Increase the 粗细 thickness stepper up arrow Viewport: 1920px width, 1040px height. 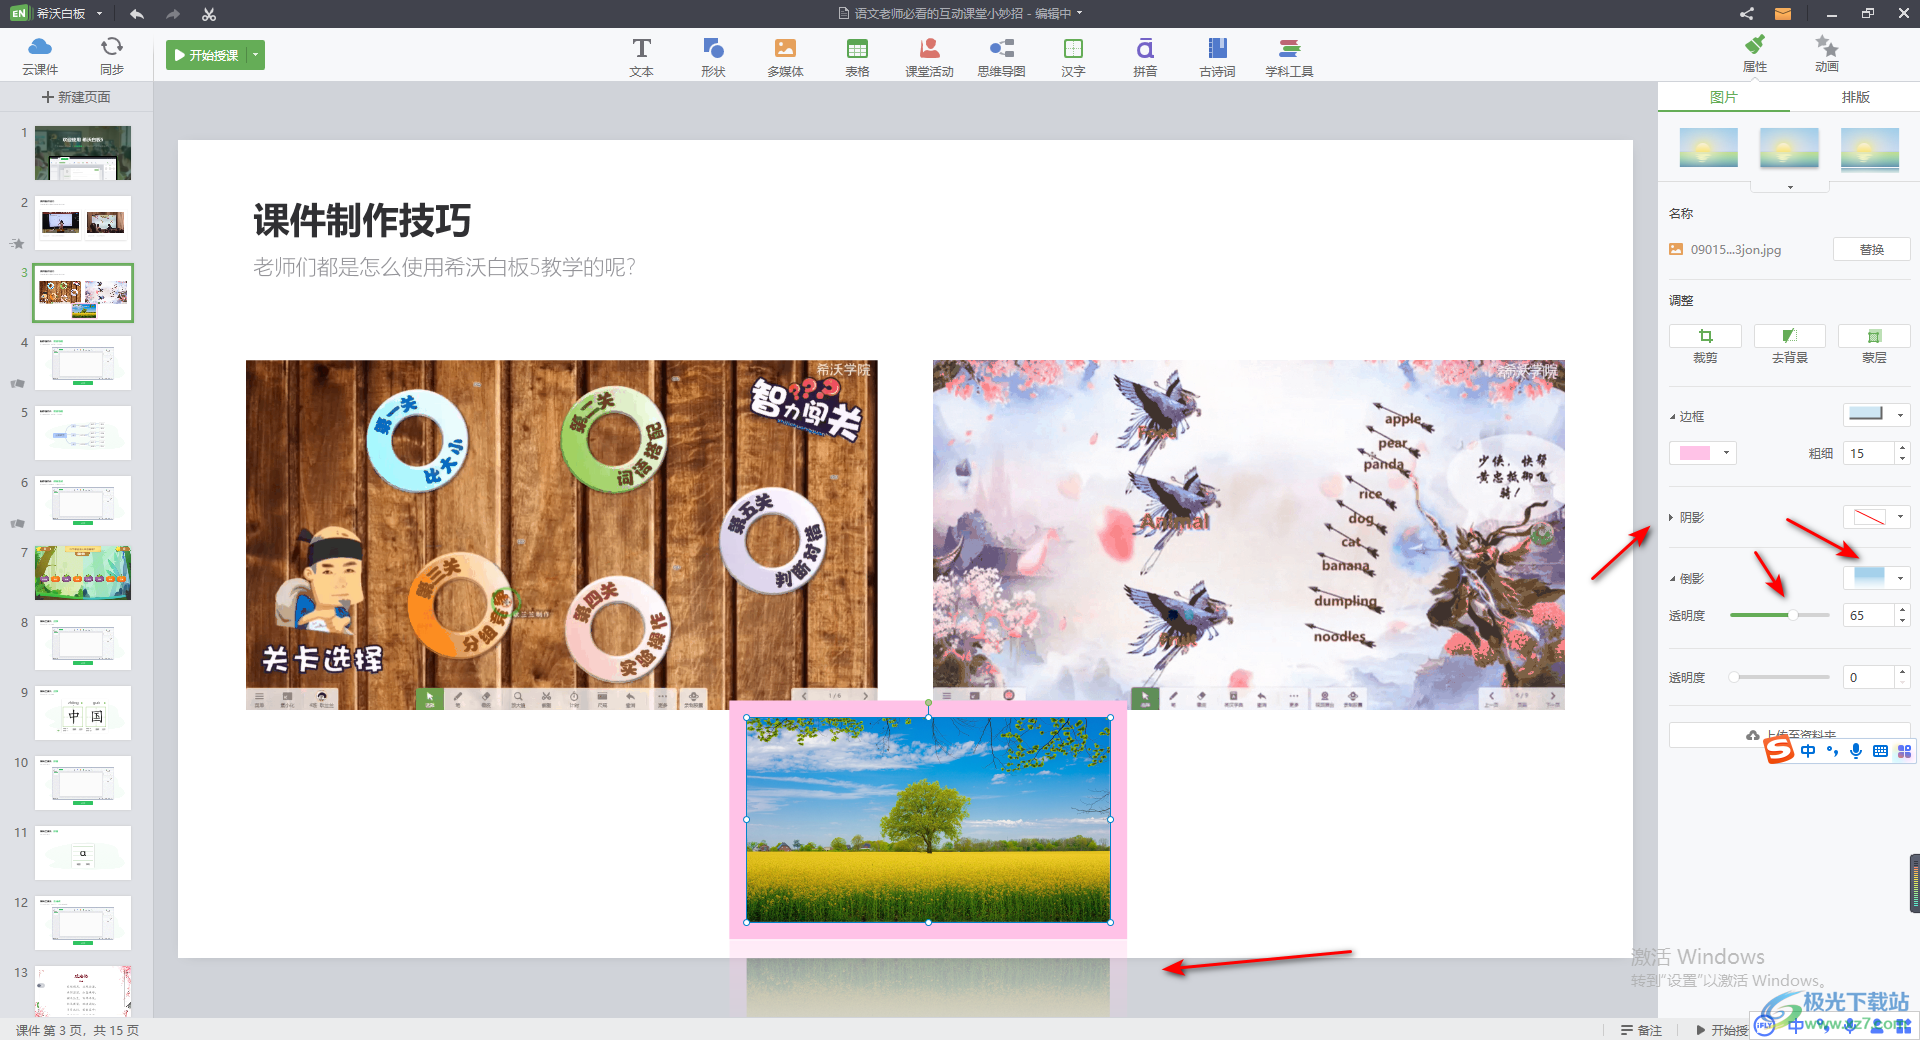[x=1903, y=447]
